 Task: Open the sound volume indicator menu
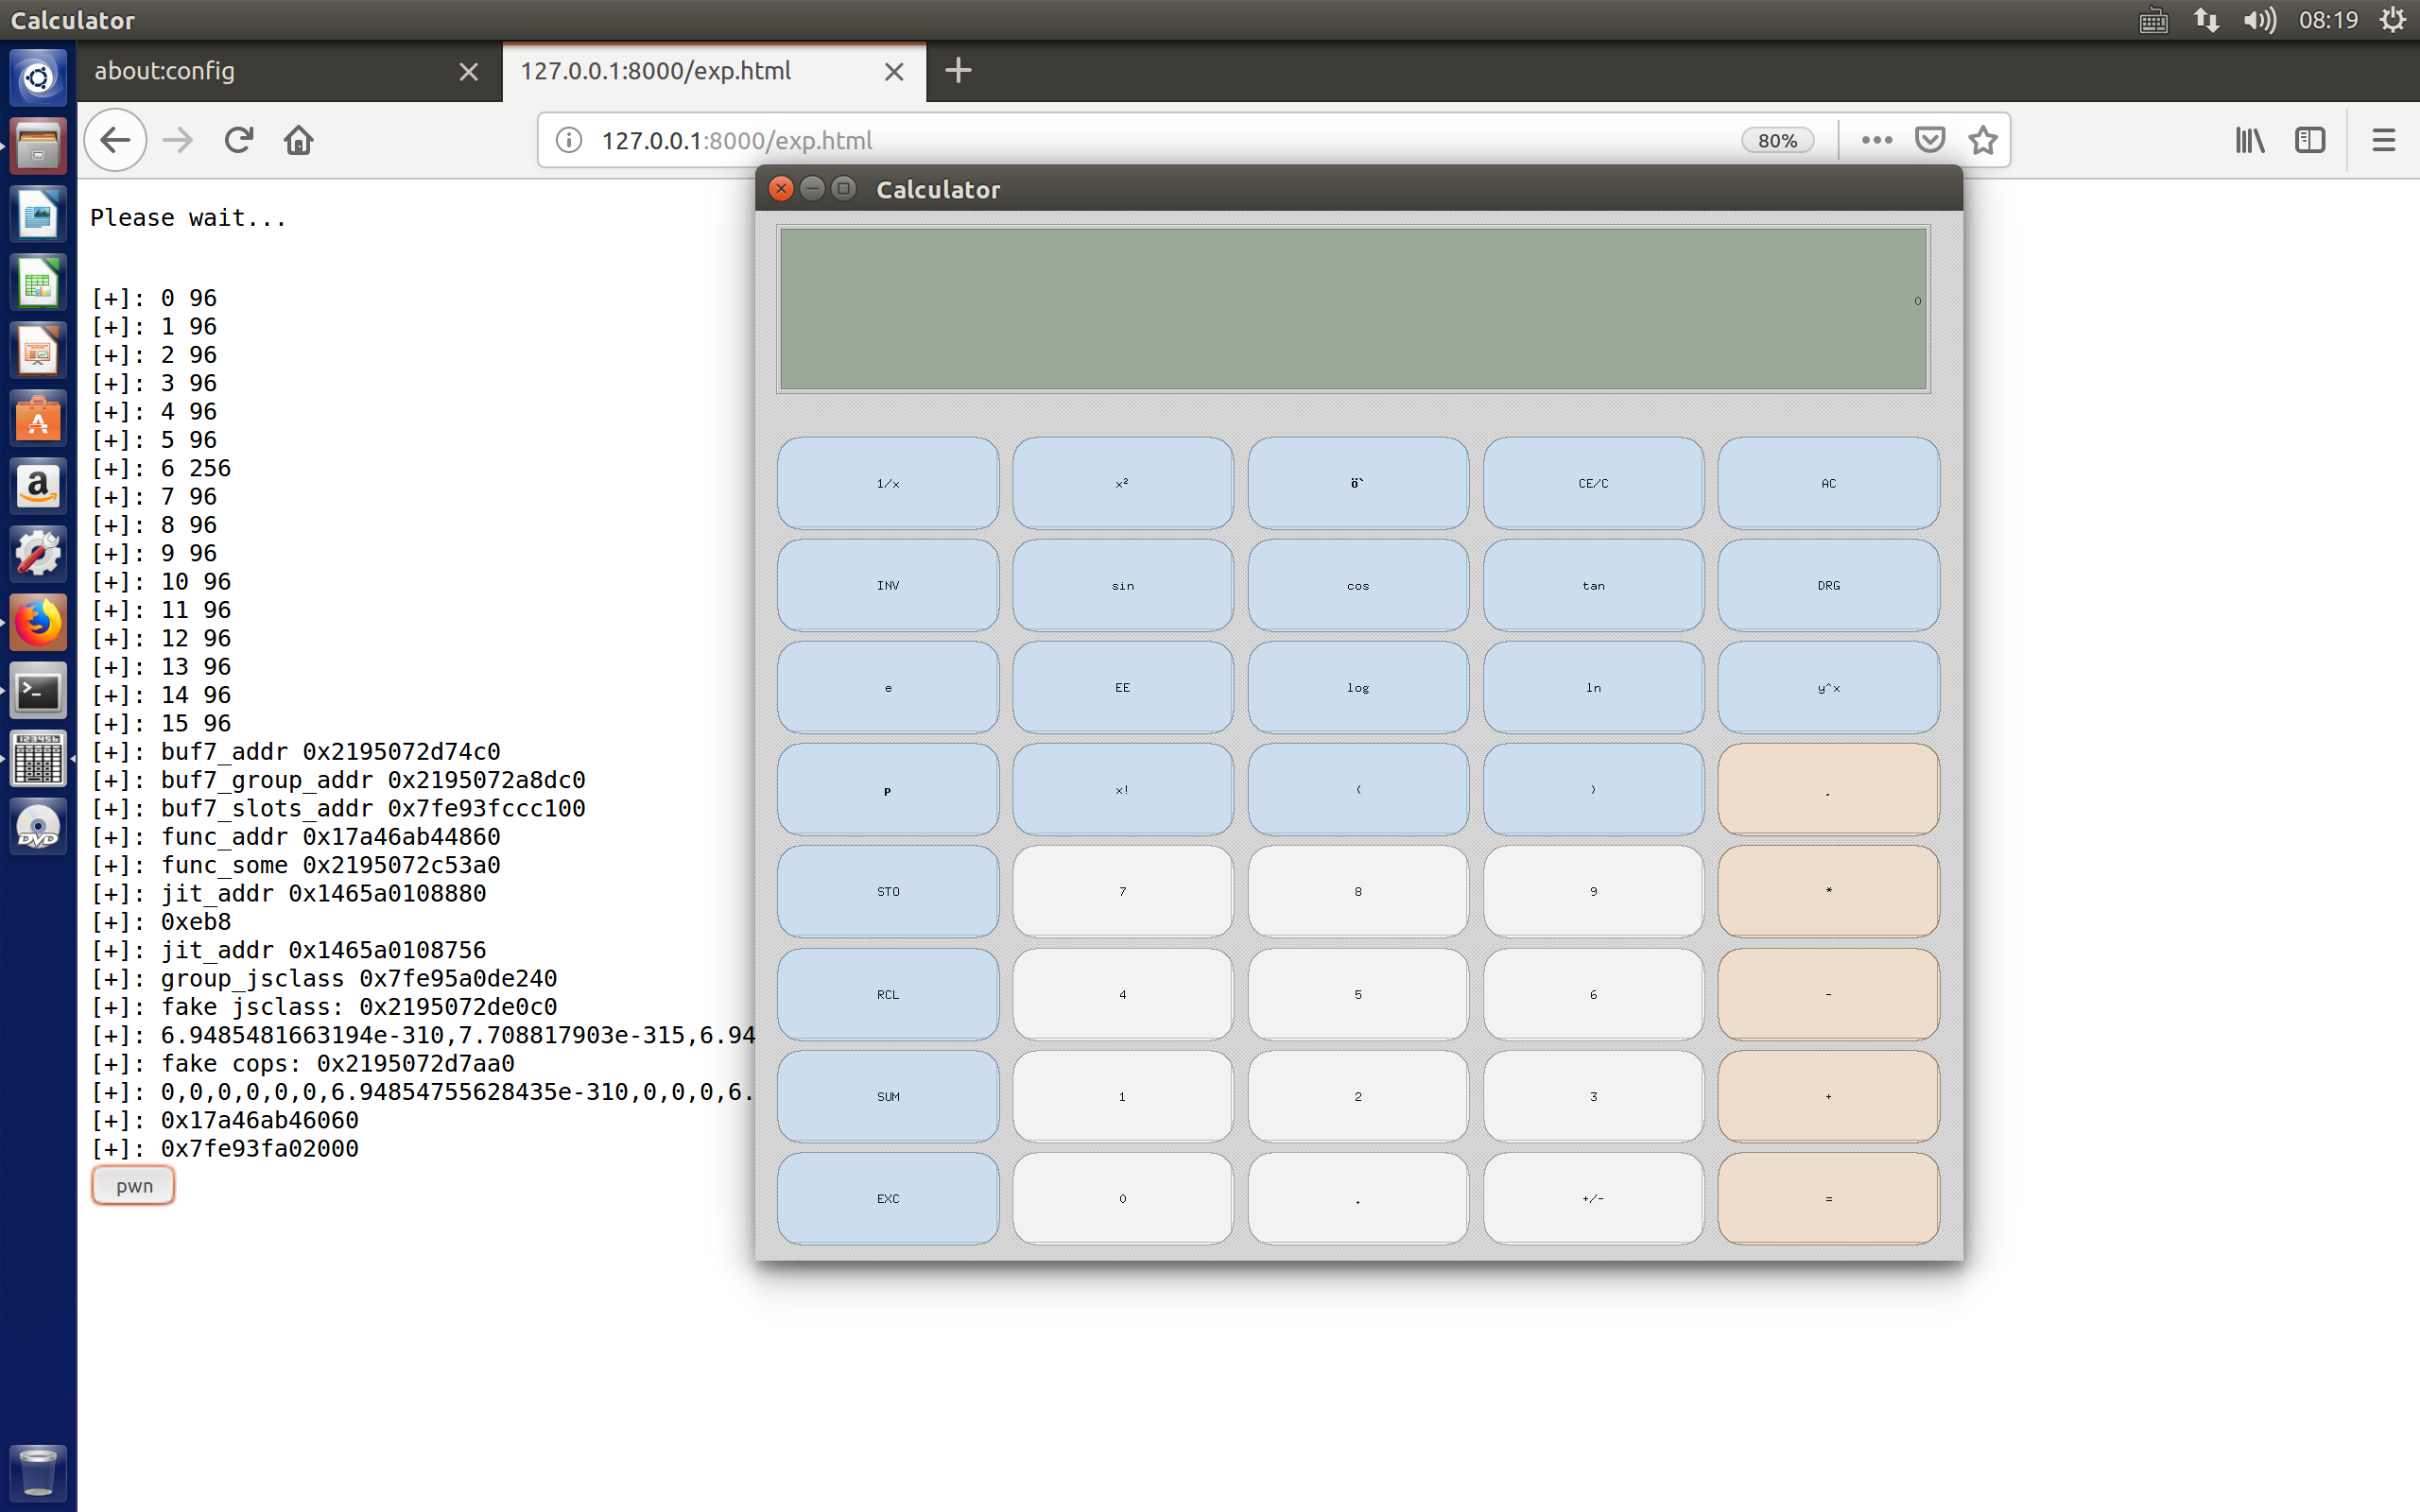tap(2258, 20)
